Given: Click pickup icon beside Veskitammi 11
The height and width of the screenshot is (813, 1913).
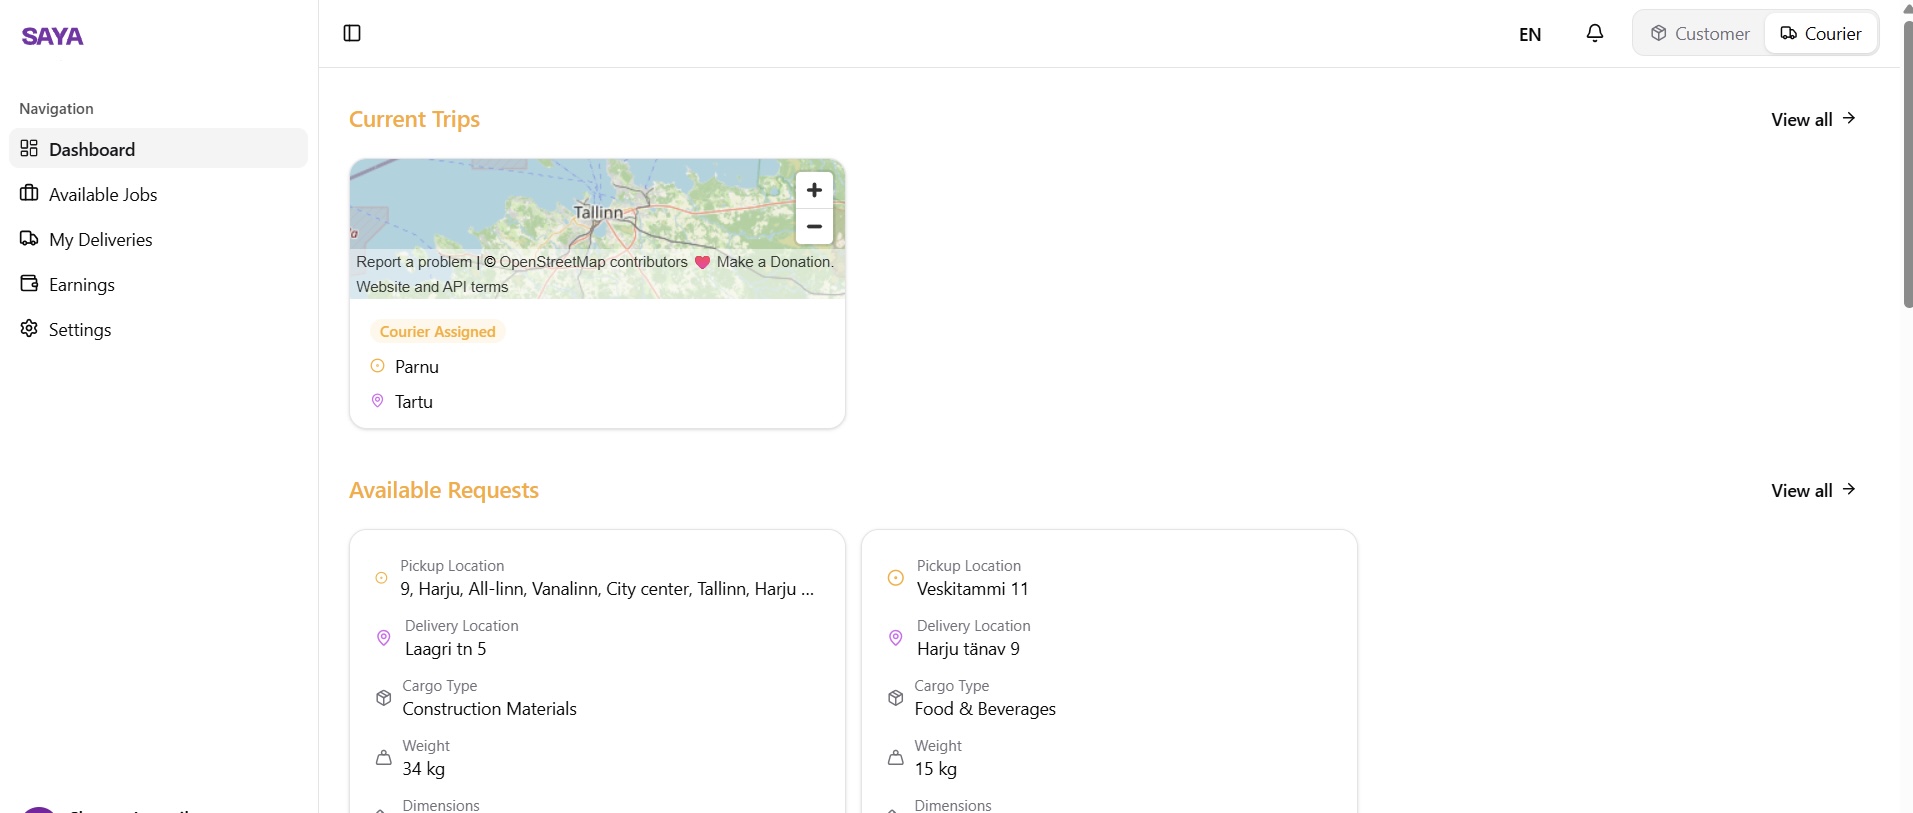Looking at the screenshot, I should coord(895,578).
